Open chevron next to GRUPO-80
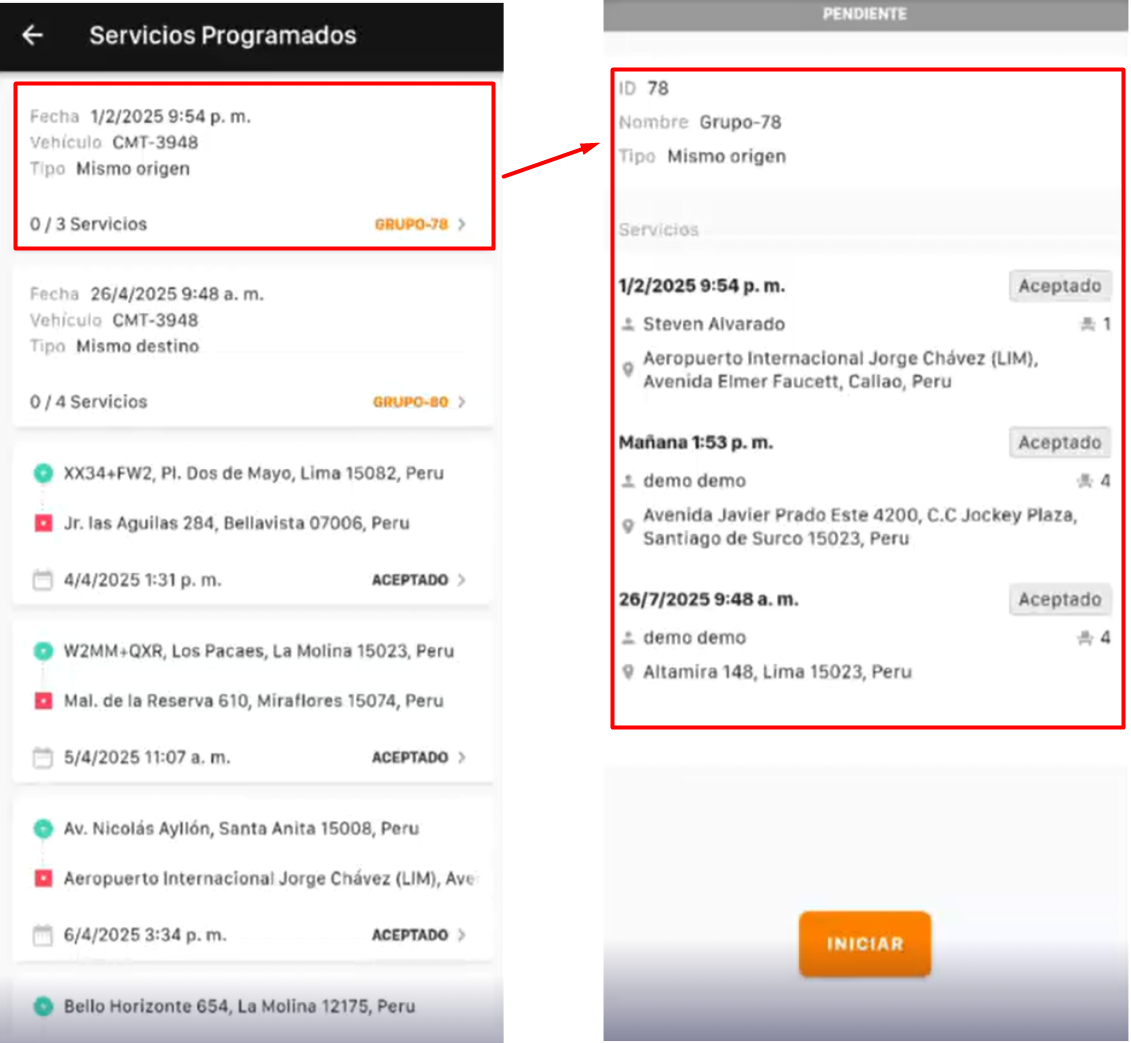 click(x=462, y=402)
